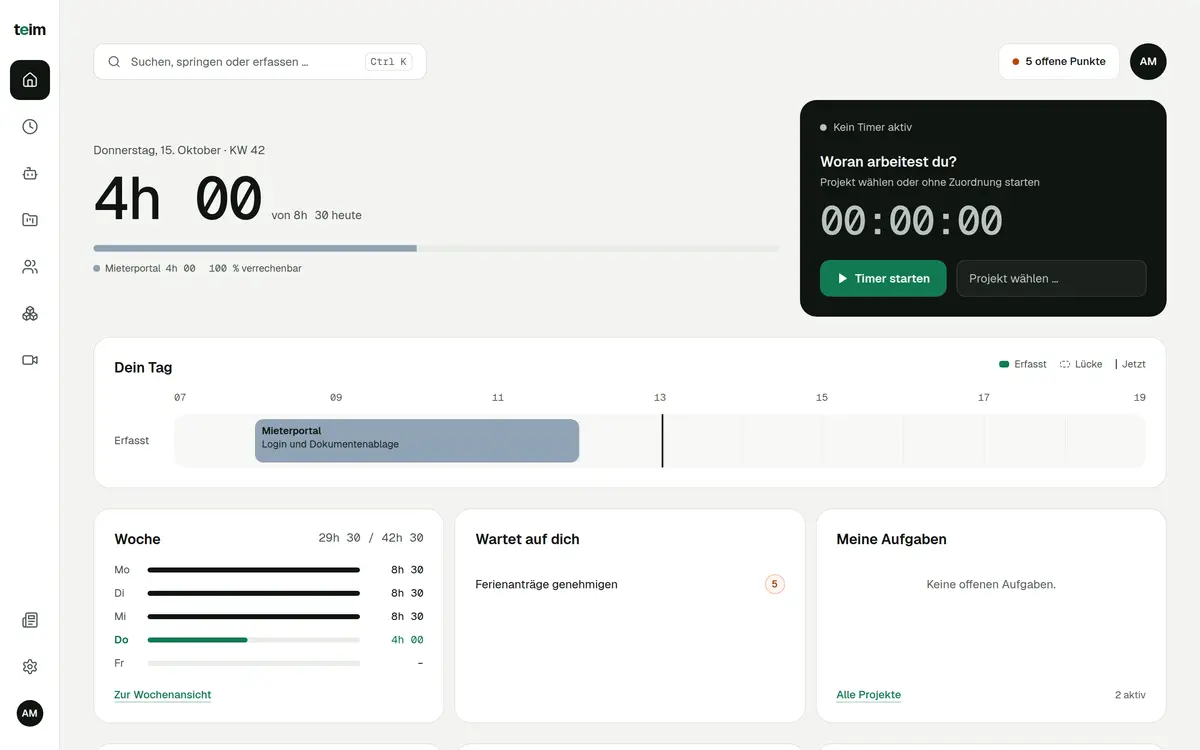Open the video camera sidebar icon
The width and height of the screenshot is (1200, 750).
30,360
